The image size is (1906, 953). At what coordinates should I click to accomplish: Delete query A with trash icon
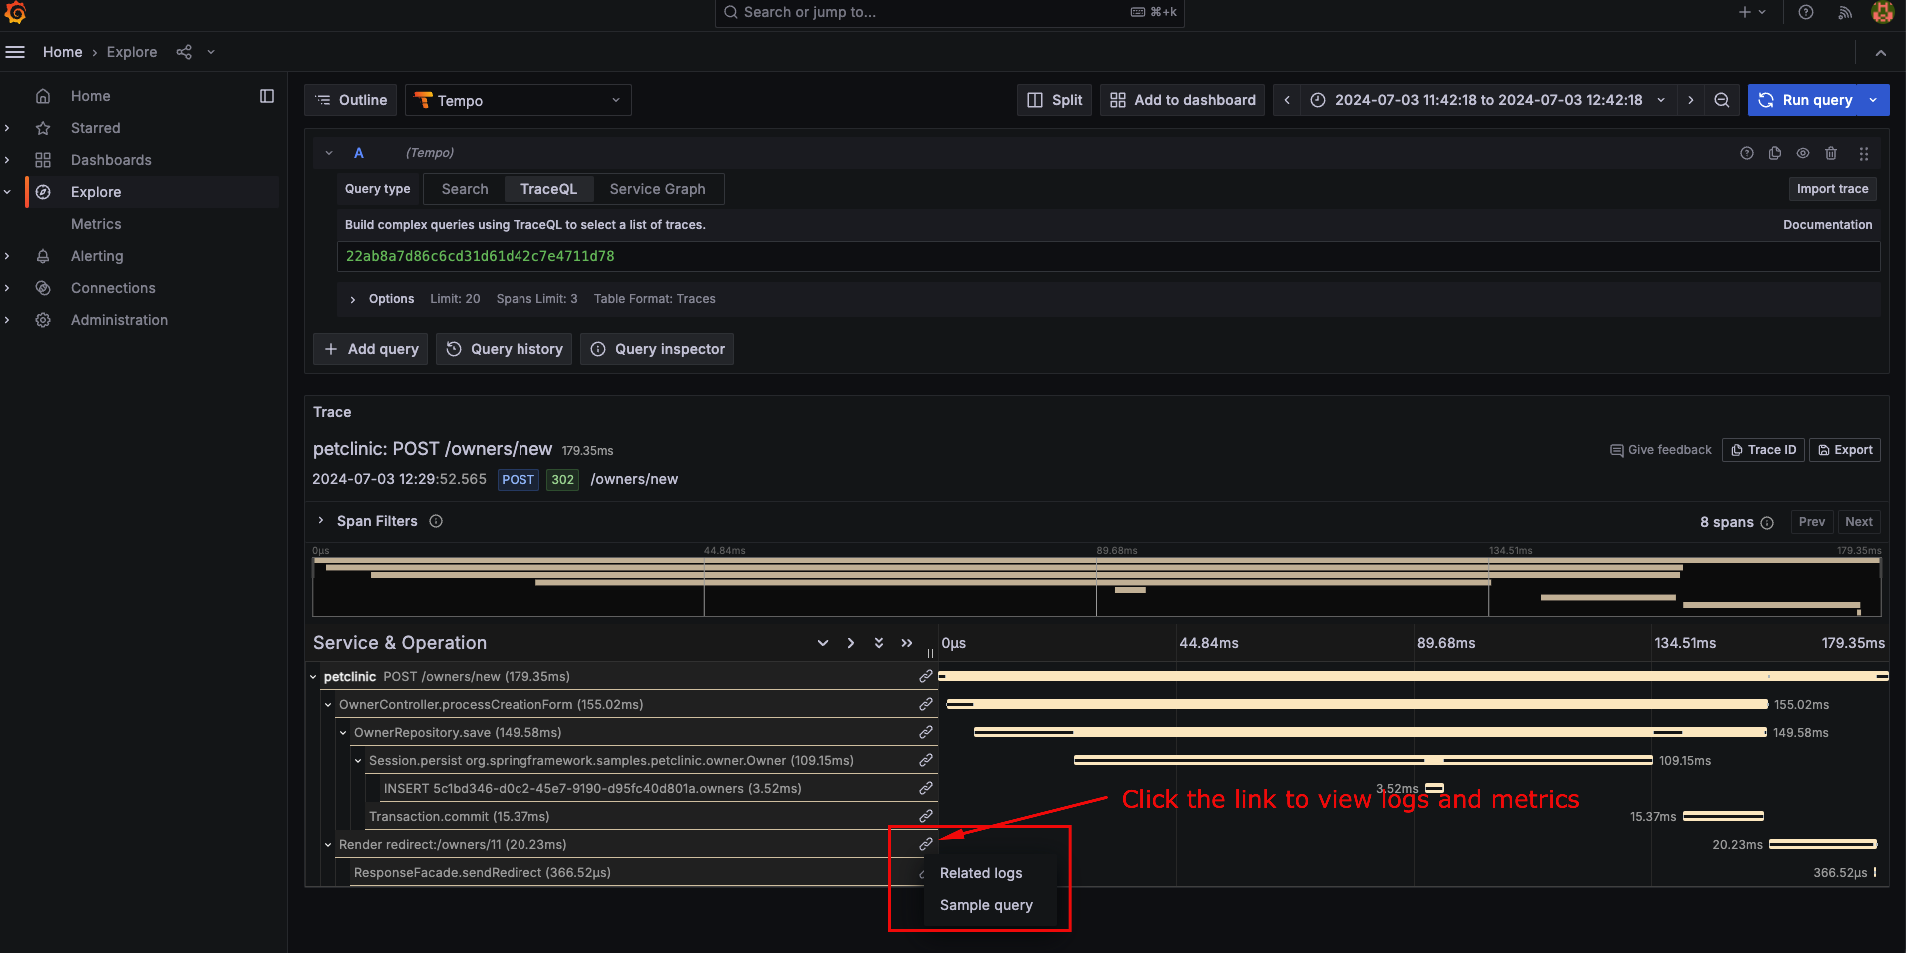coord(1830,153)
